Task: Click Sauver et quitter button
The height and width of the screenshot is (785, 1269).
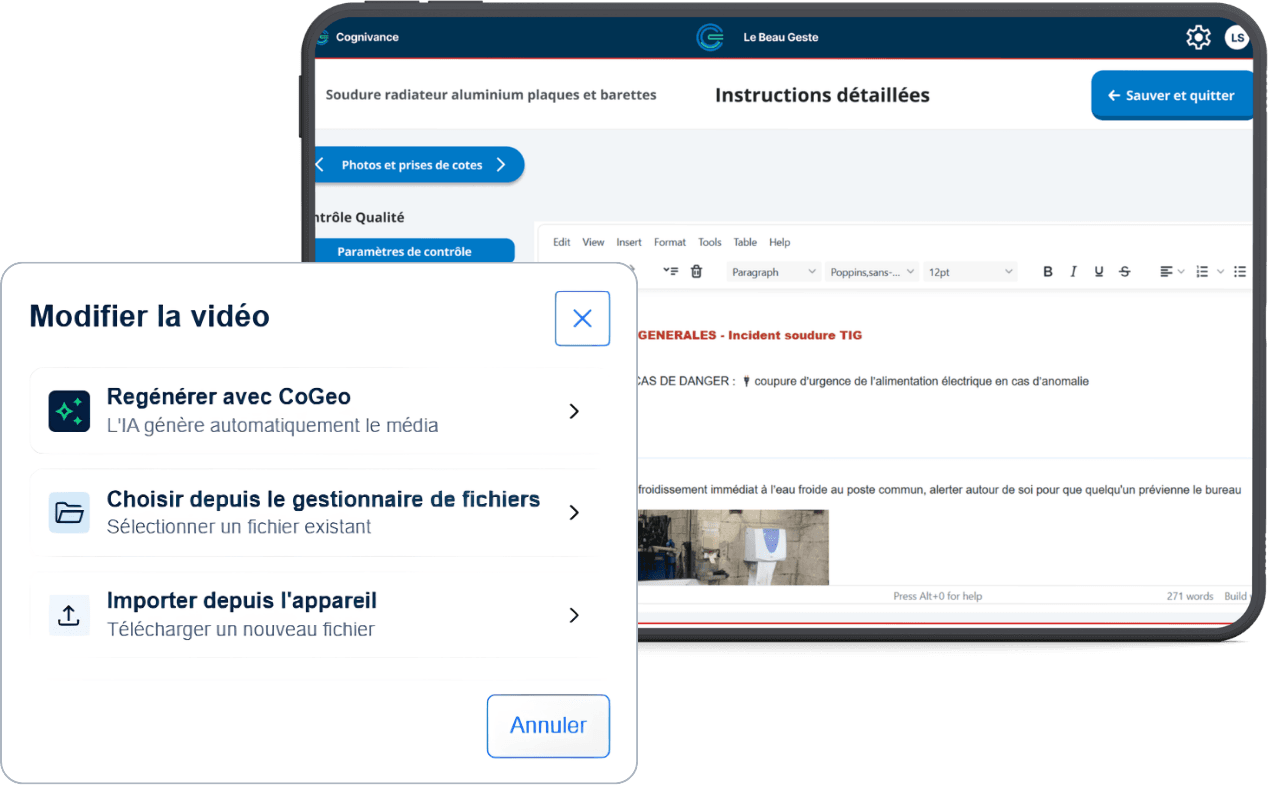Action: pyautogui.click(x=1172, y=96)
